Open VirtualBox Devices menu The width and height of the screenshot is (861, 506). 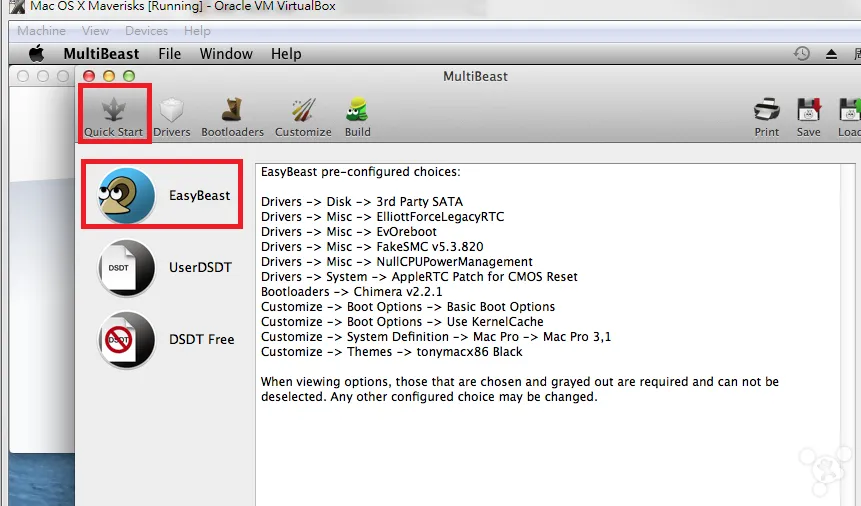[x=147, y=31]
